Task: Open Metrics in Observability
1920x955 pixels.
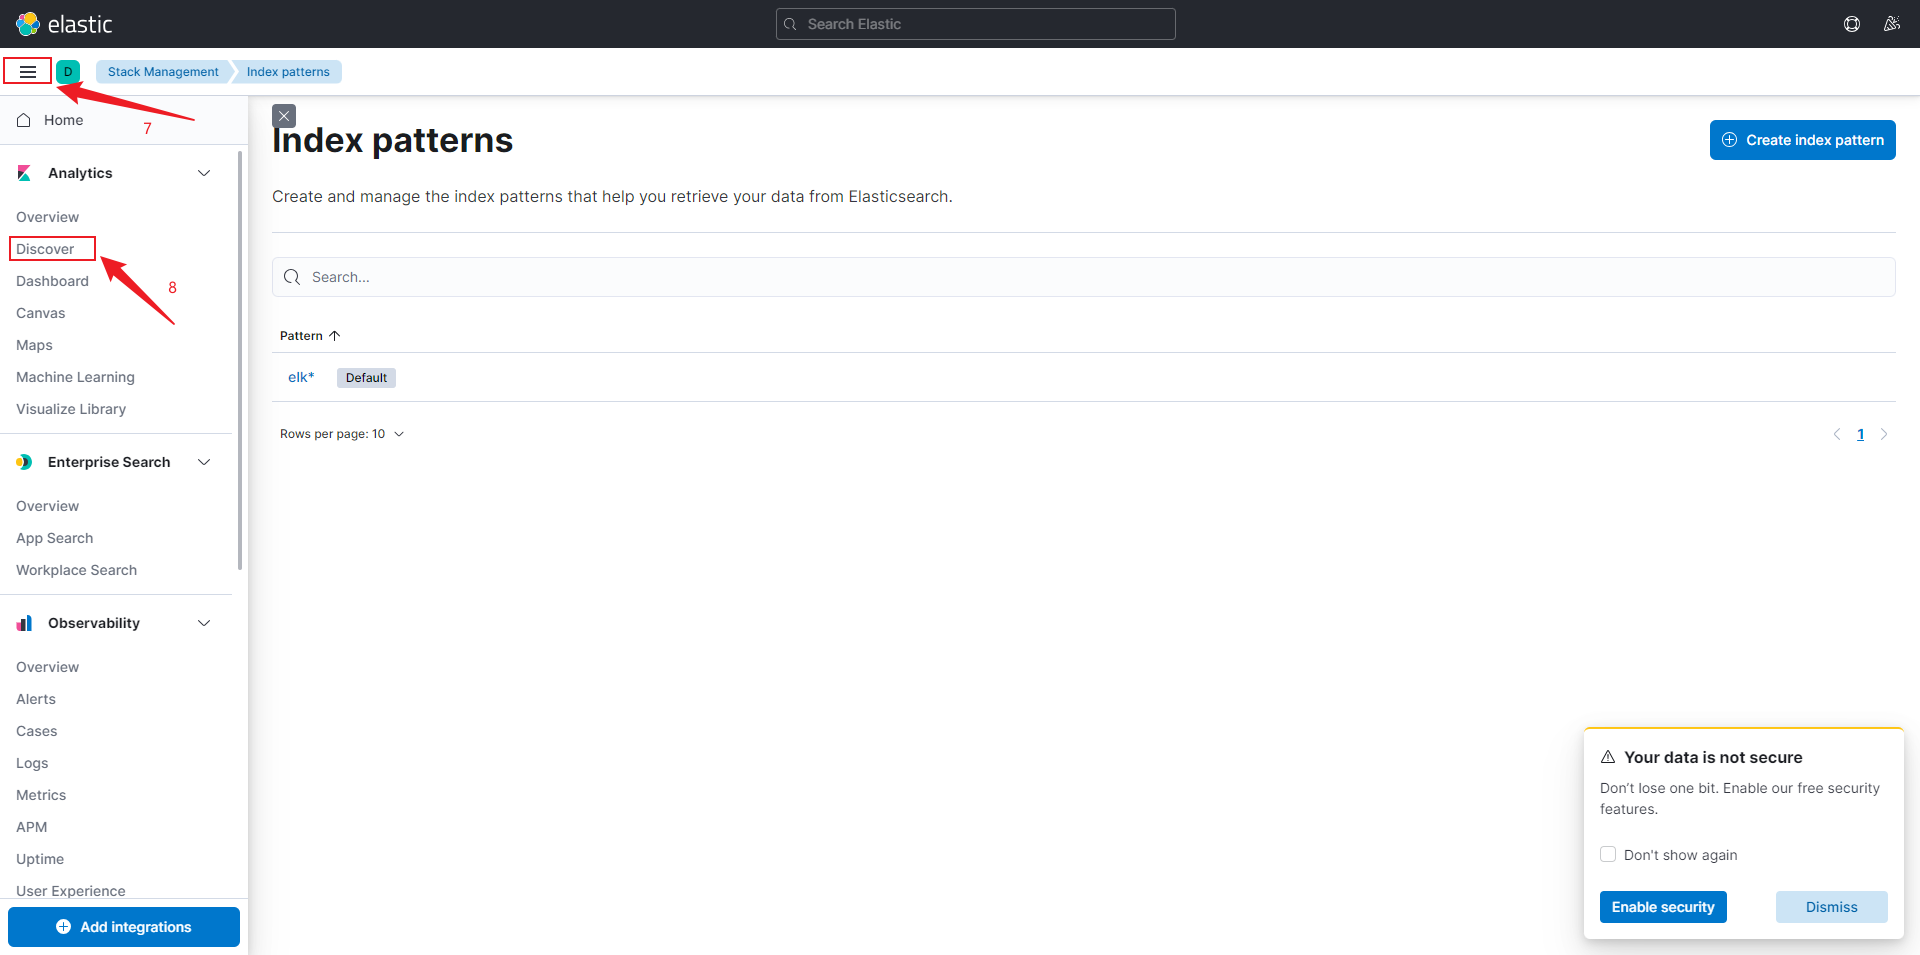Action: coord(41,795)
